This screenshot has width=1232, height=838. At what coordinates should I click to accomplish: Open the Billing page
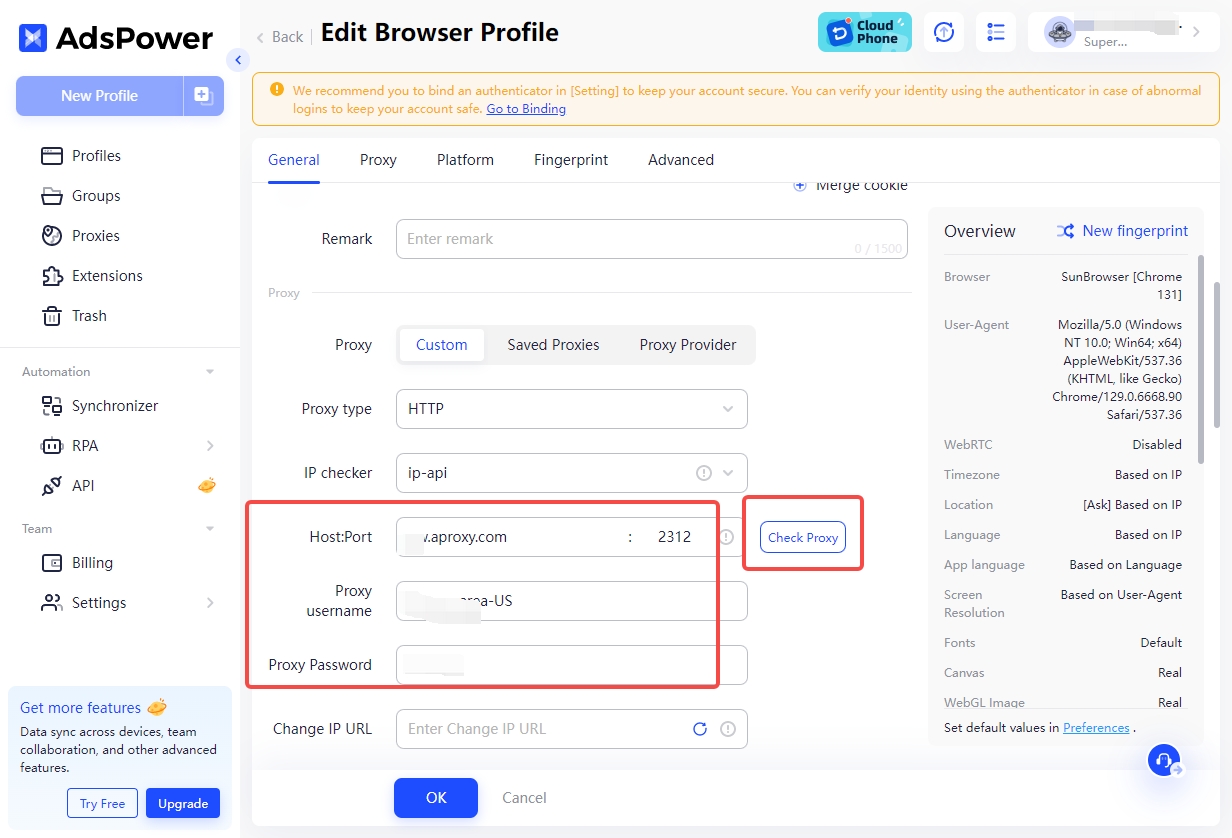(92, 563)
